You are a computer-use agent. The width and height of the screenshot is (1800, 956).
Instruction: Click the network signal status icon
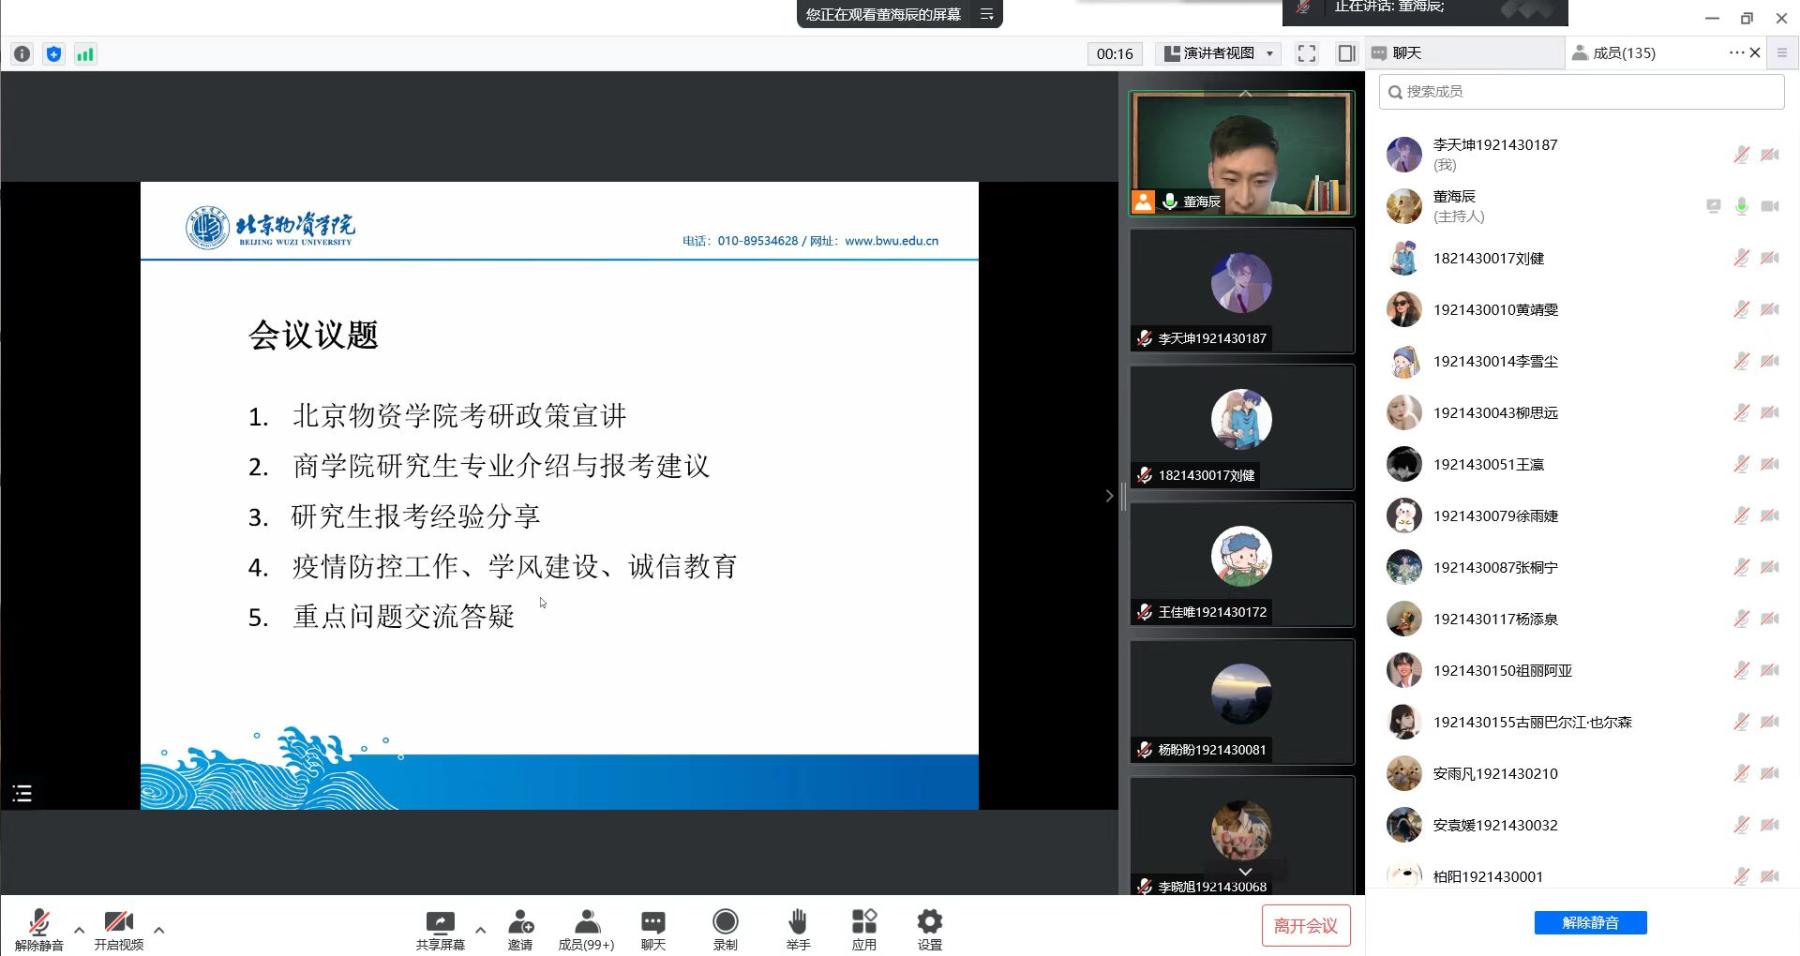point(85,54)
